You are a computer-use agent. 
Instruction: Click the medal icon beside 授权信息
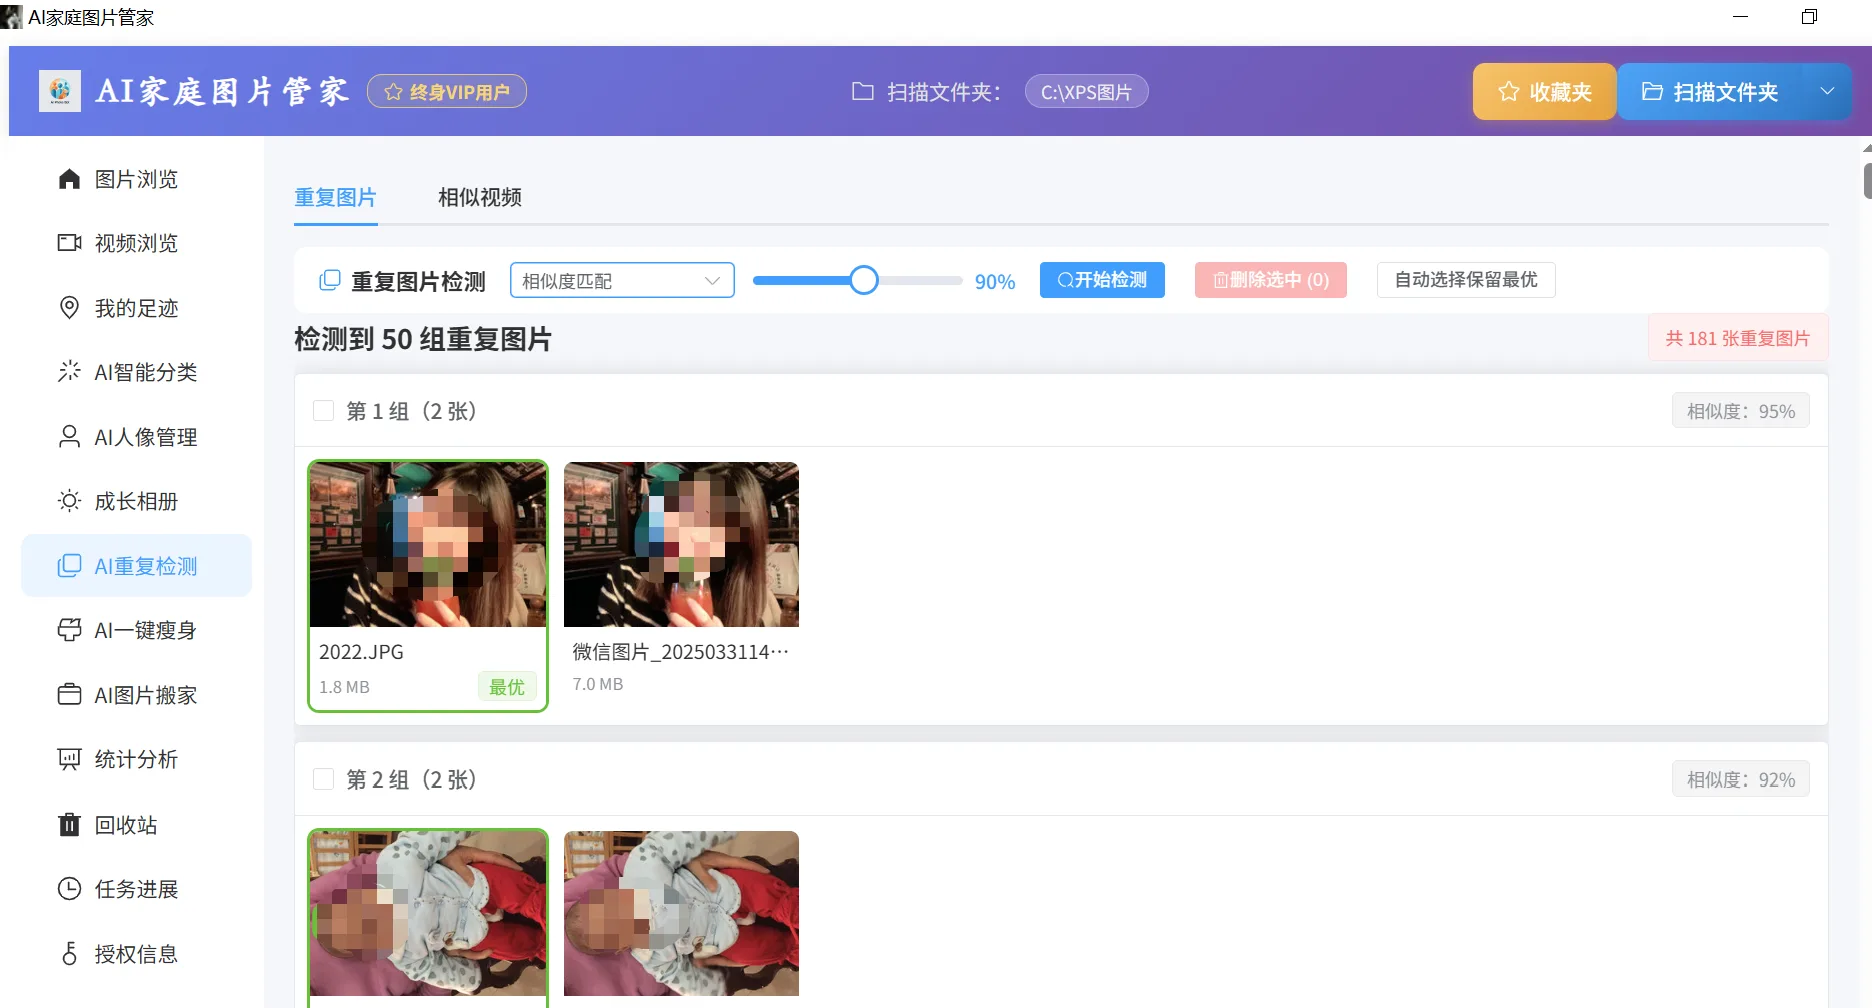(x=69, y=953)
